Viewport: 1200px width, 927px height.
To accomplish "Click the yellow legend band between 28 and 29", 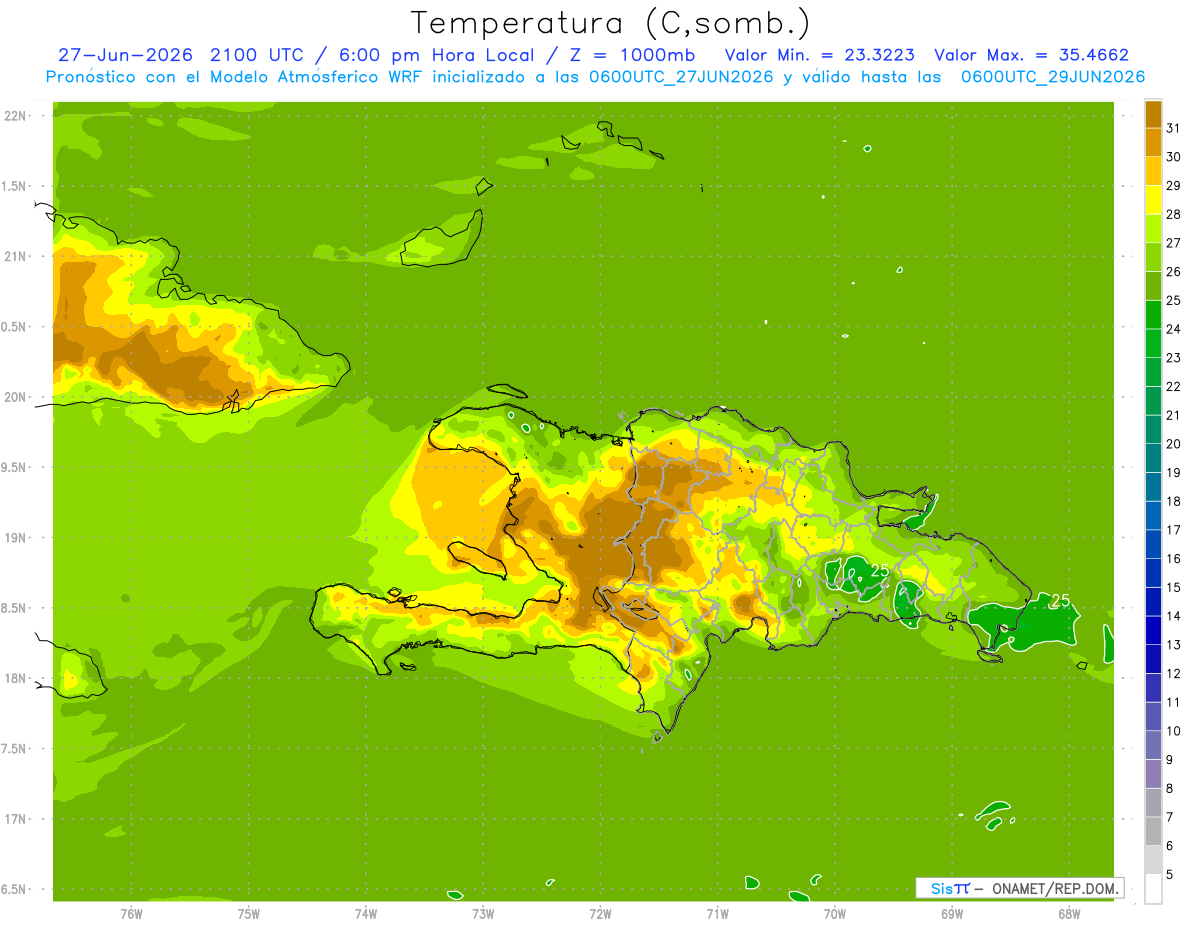I will click(x=1153, y=200).
